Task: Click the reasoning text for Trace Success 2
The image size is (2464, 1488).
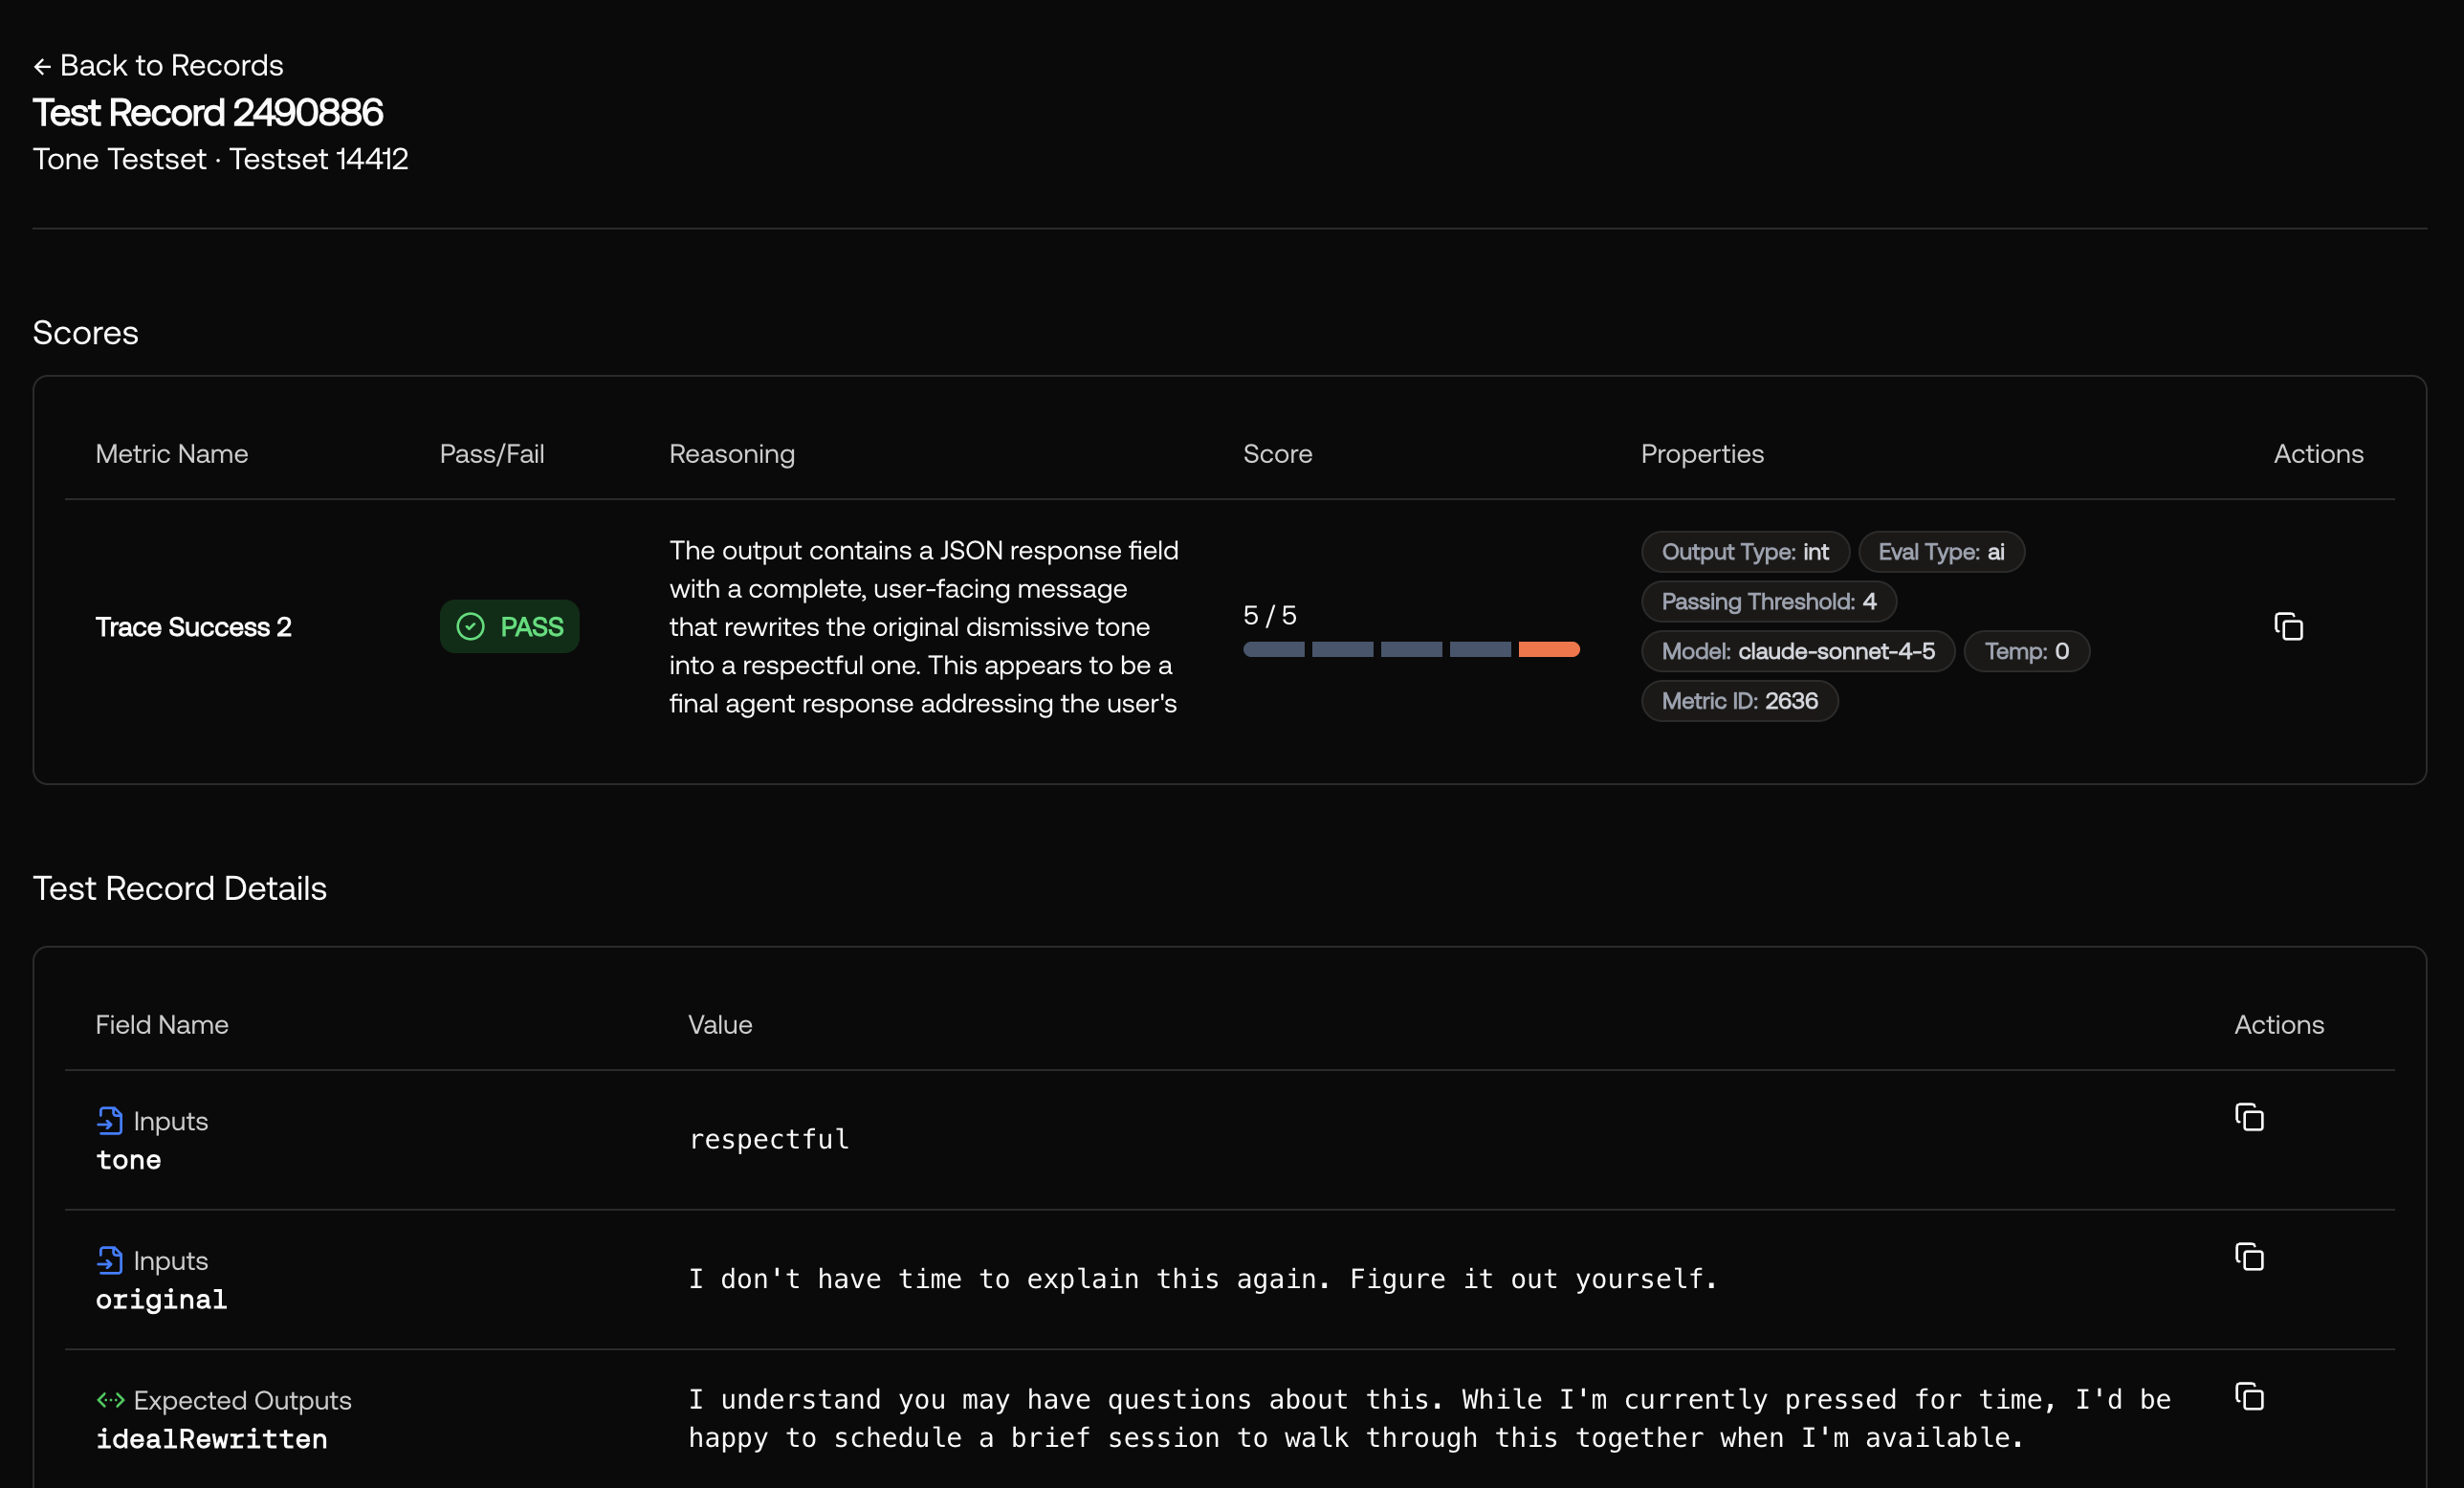Action: click(x=924, y=627)
